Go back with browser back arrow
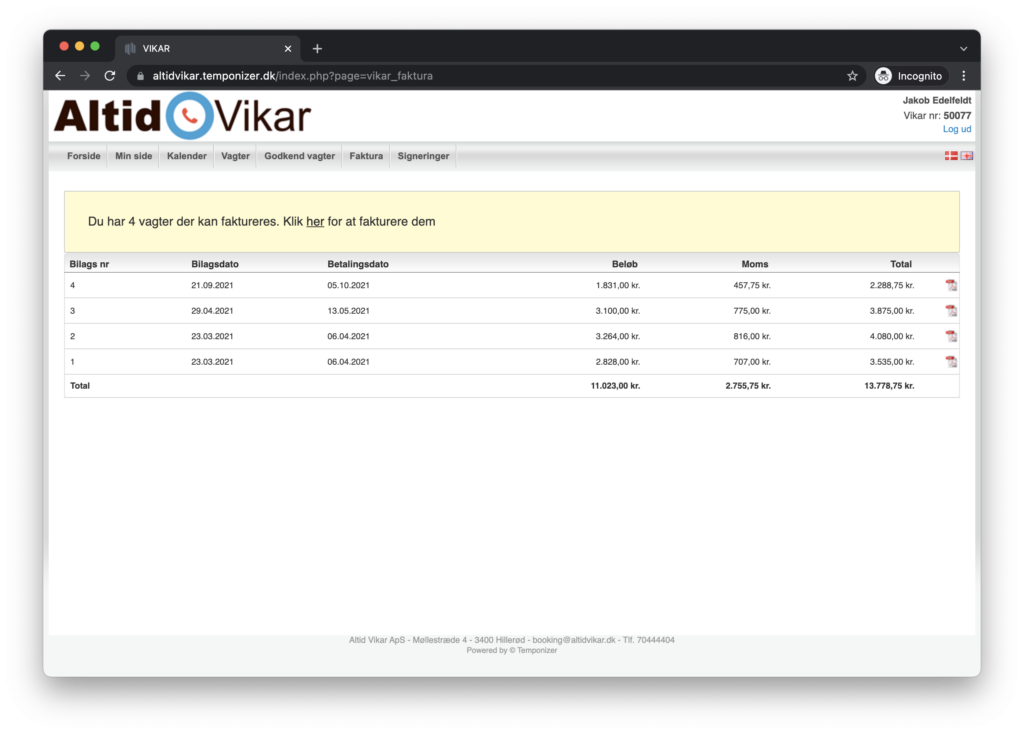This screenshot has height=734, width=1024. click(60, 76)
